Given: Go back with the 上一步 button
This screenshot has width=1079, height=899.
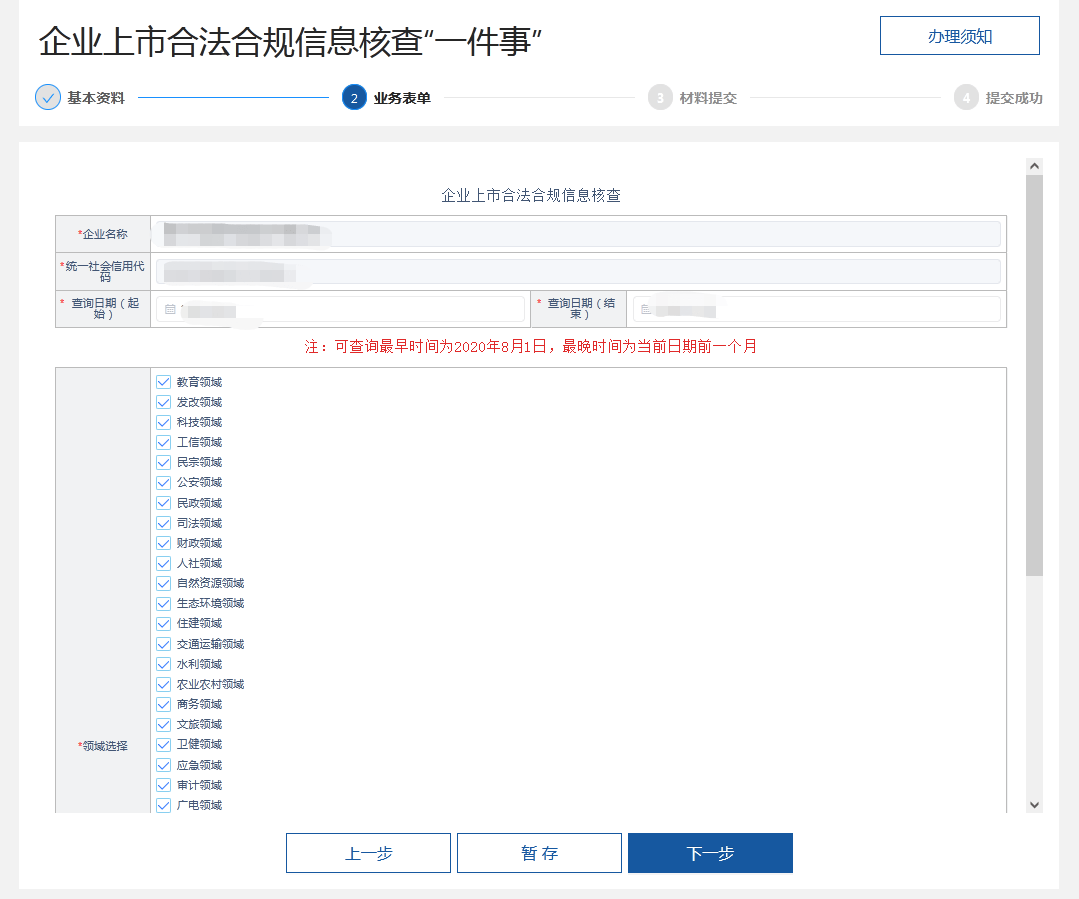Looking at the screenshot, I should (x=368, y=853).
